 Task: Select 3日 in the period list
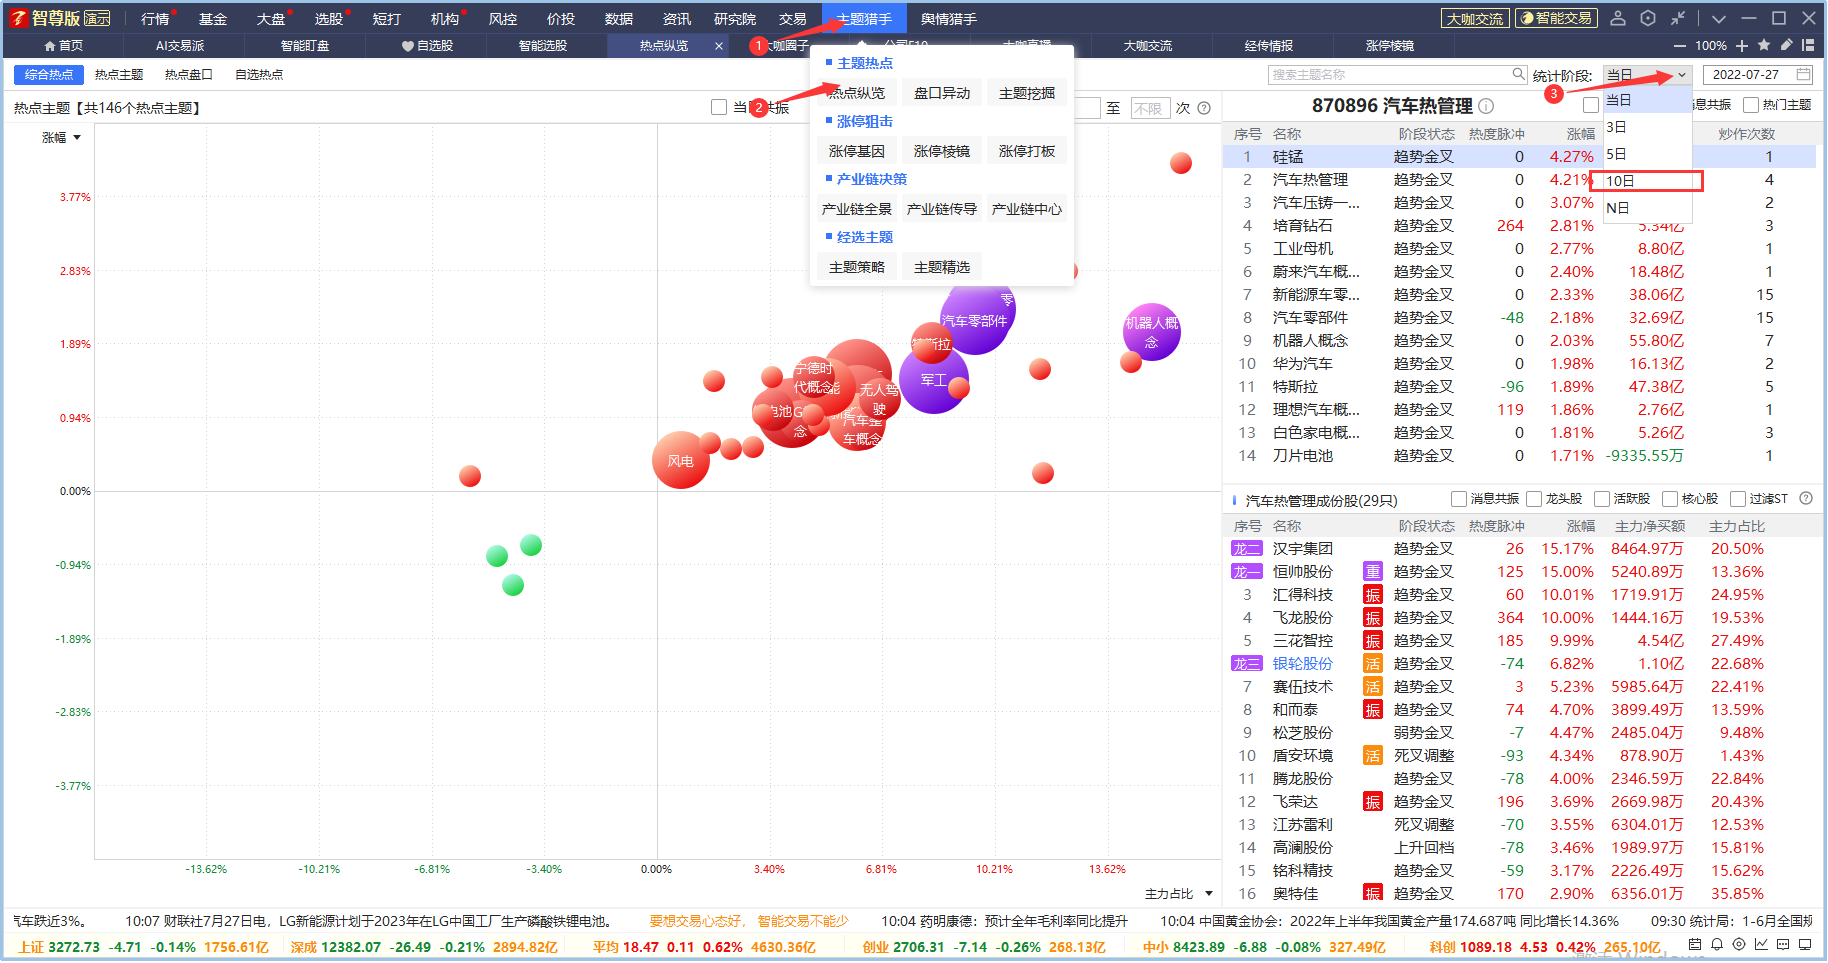[1647, 127]
